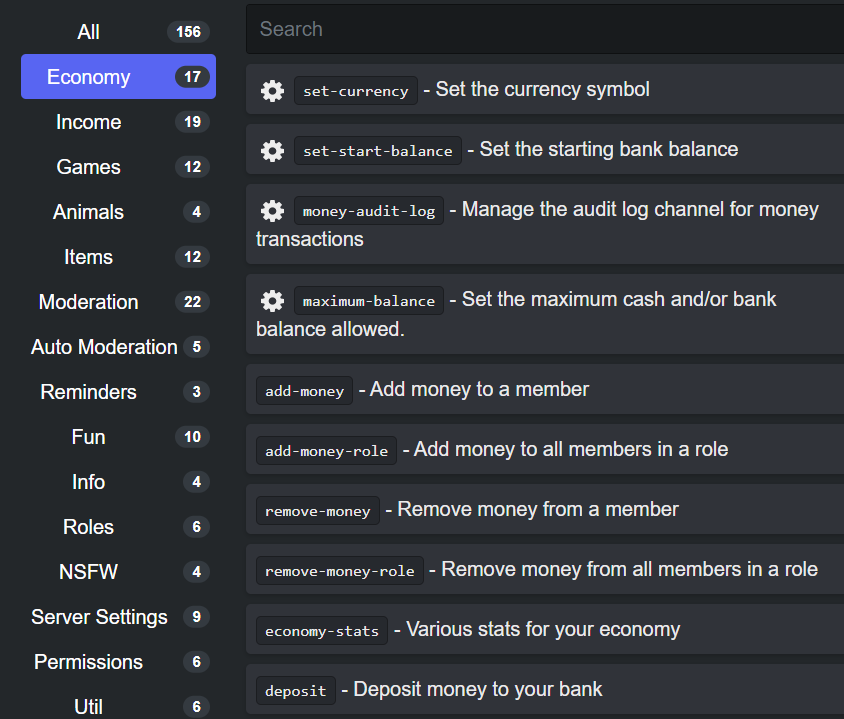Image resolution: width=844 pixels, height=719 pixels.
Task: Open the Permissions category
Action: [x=118, y=662]
